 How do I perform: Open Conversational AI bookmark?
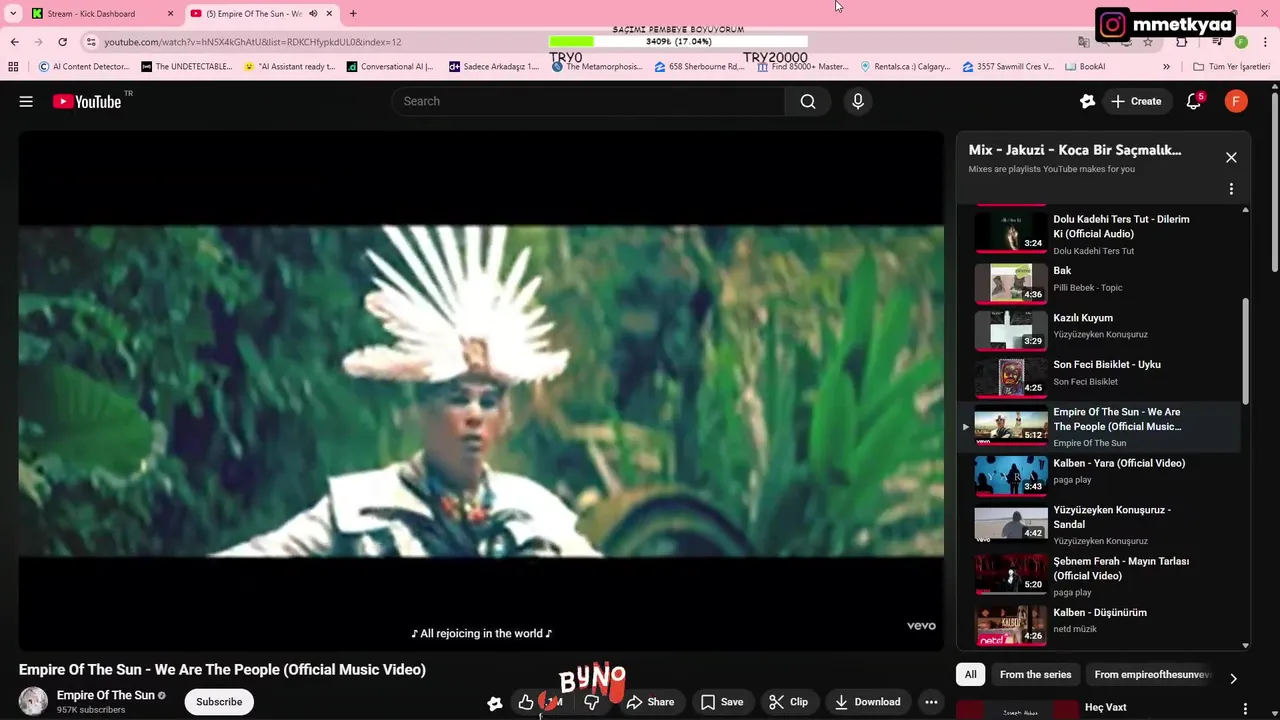(x=391, y=67)
